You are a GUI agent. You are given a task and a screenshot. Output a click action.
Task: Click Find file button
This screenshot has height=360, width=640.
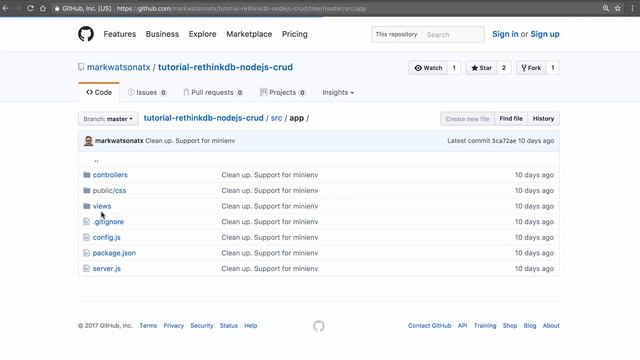click(x=511, y=119)
